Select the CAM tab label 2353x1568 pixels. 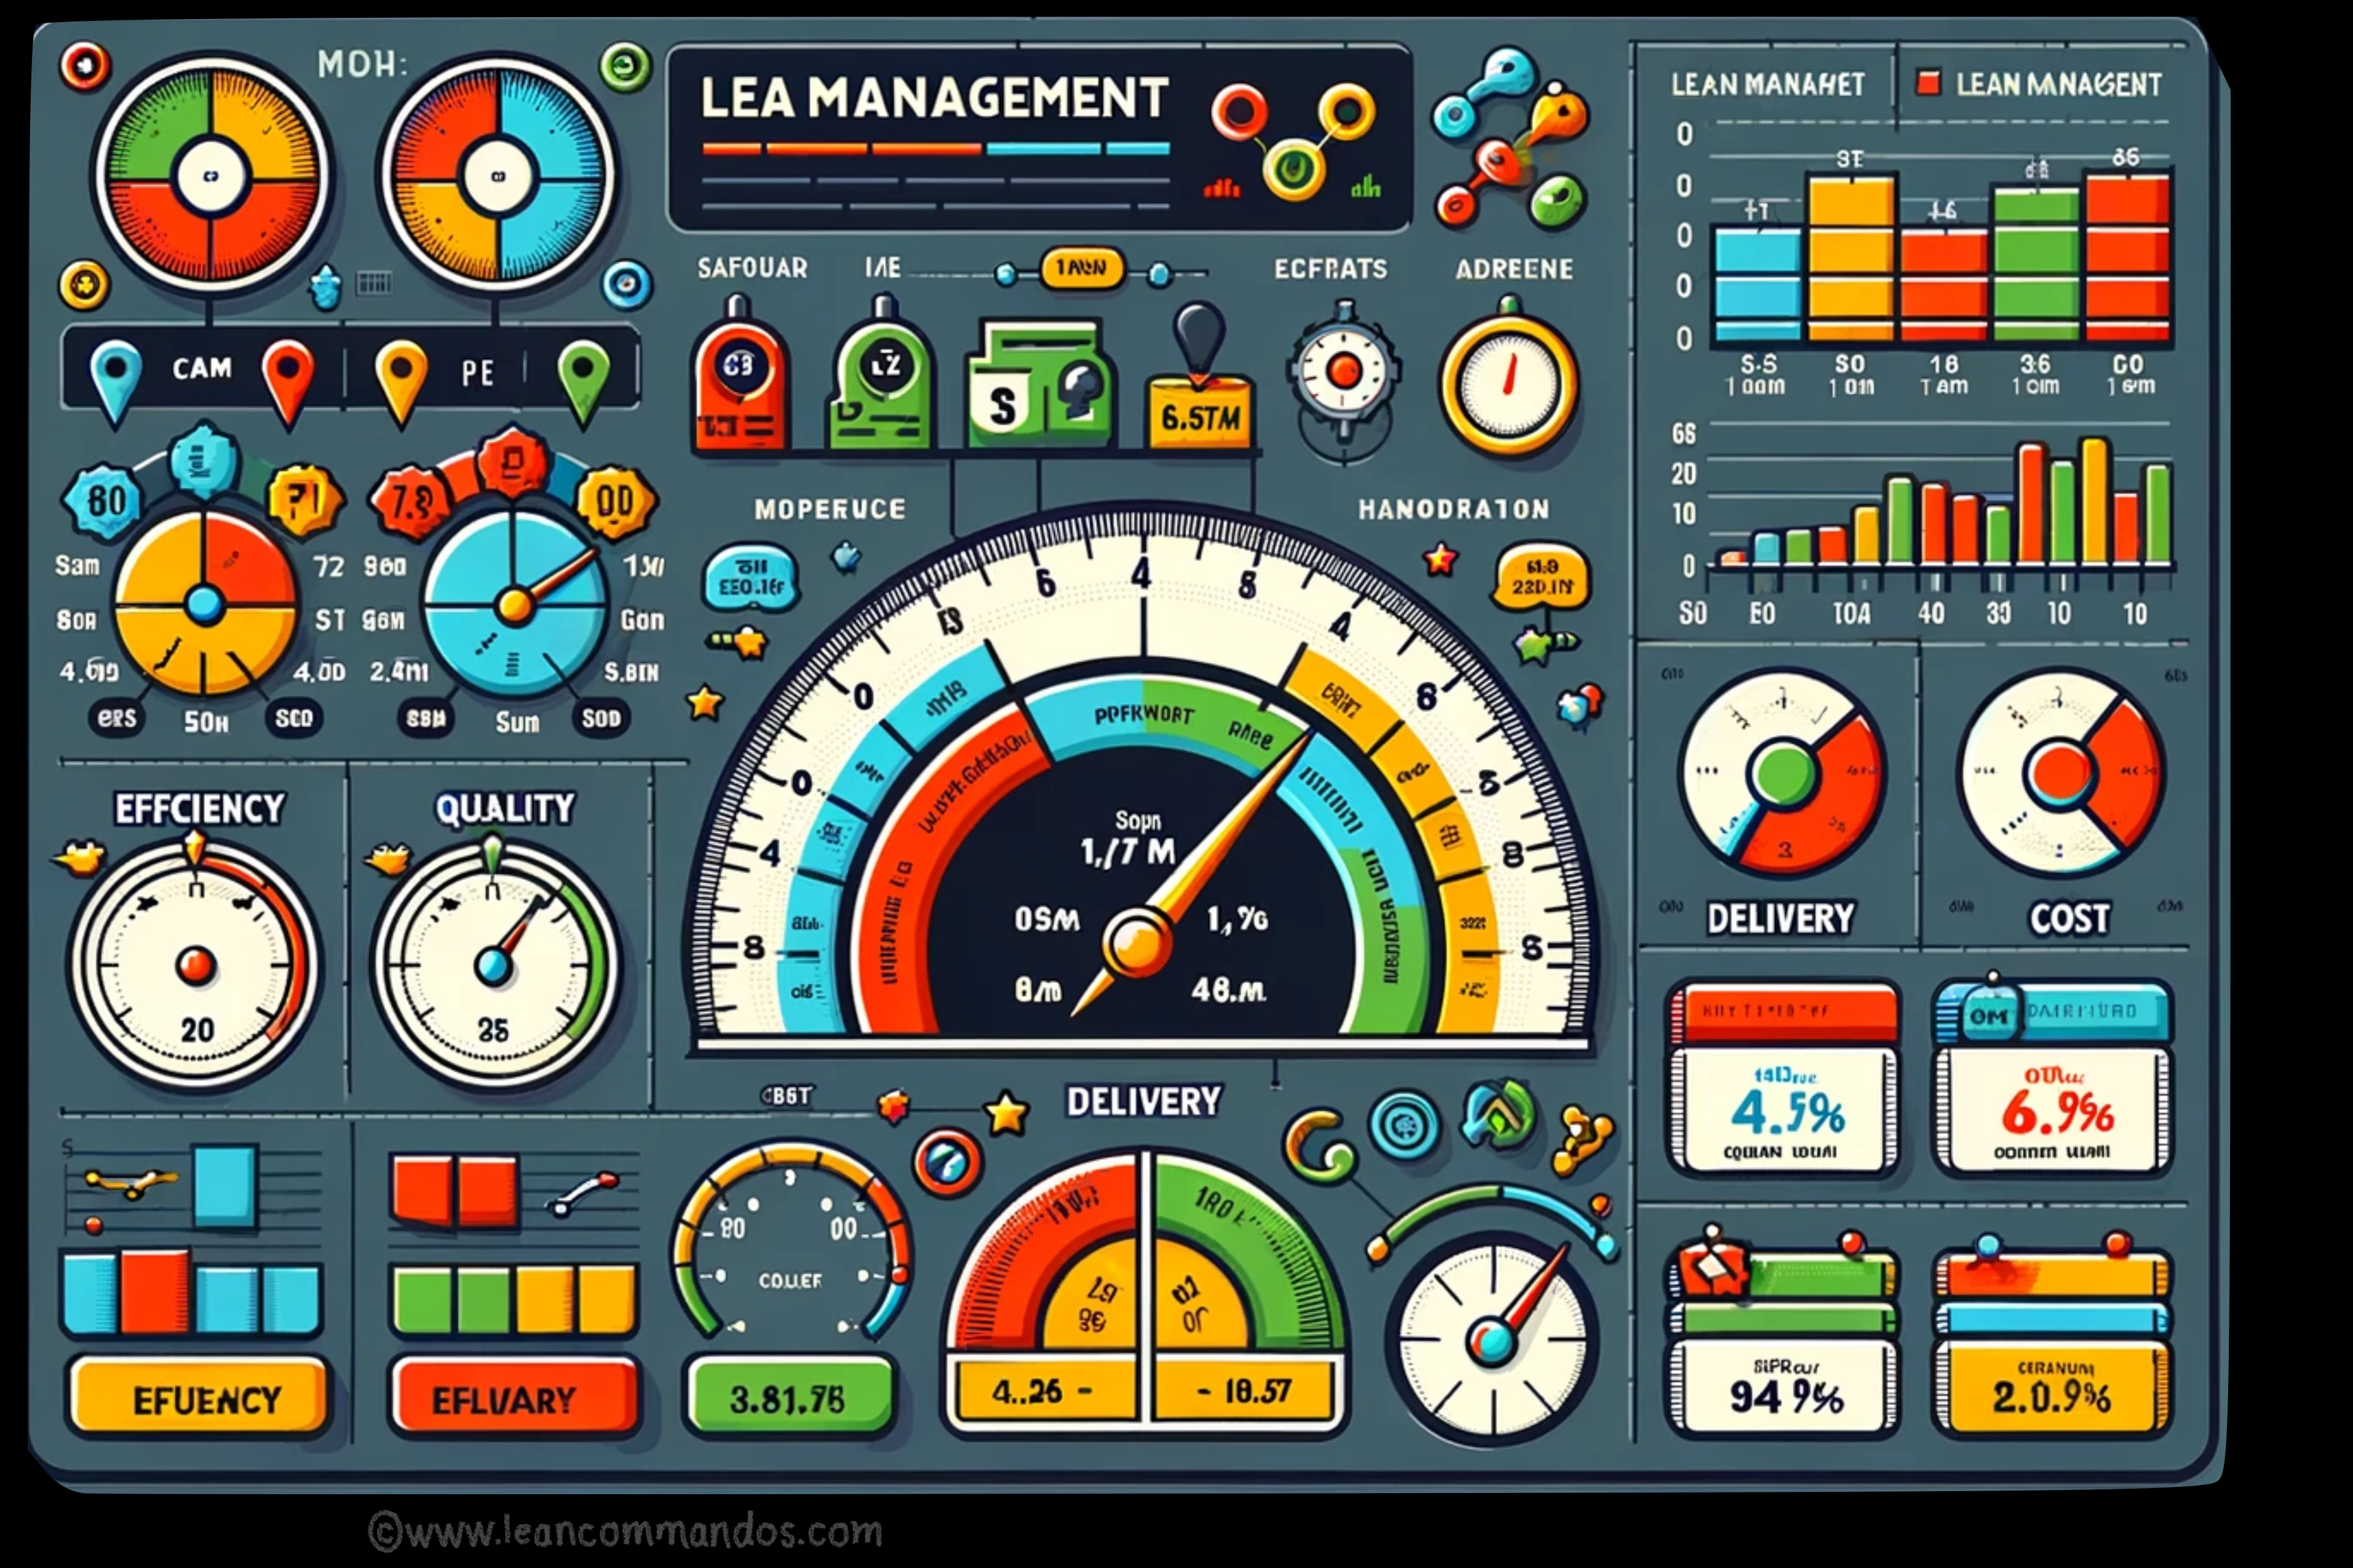click(202, 368)
